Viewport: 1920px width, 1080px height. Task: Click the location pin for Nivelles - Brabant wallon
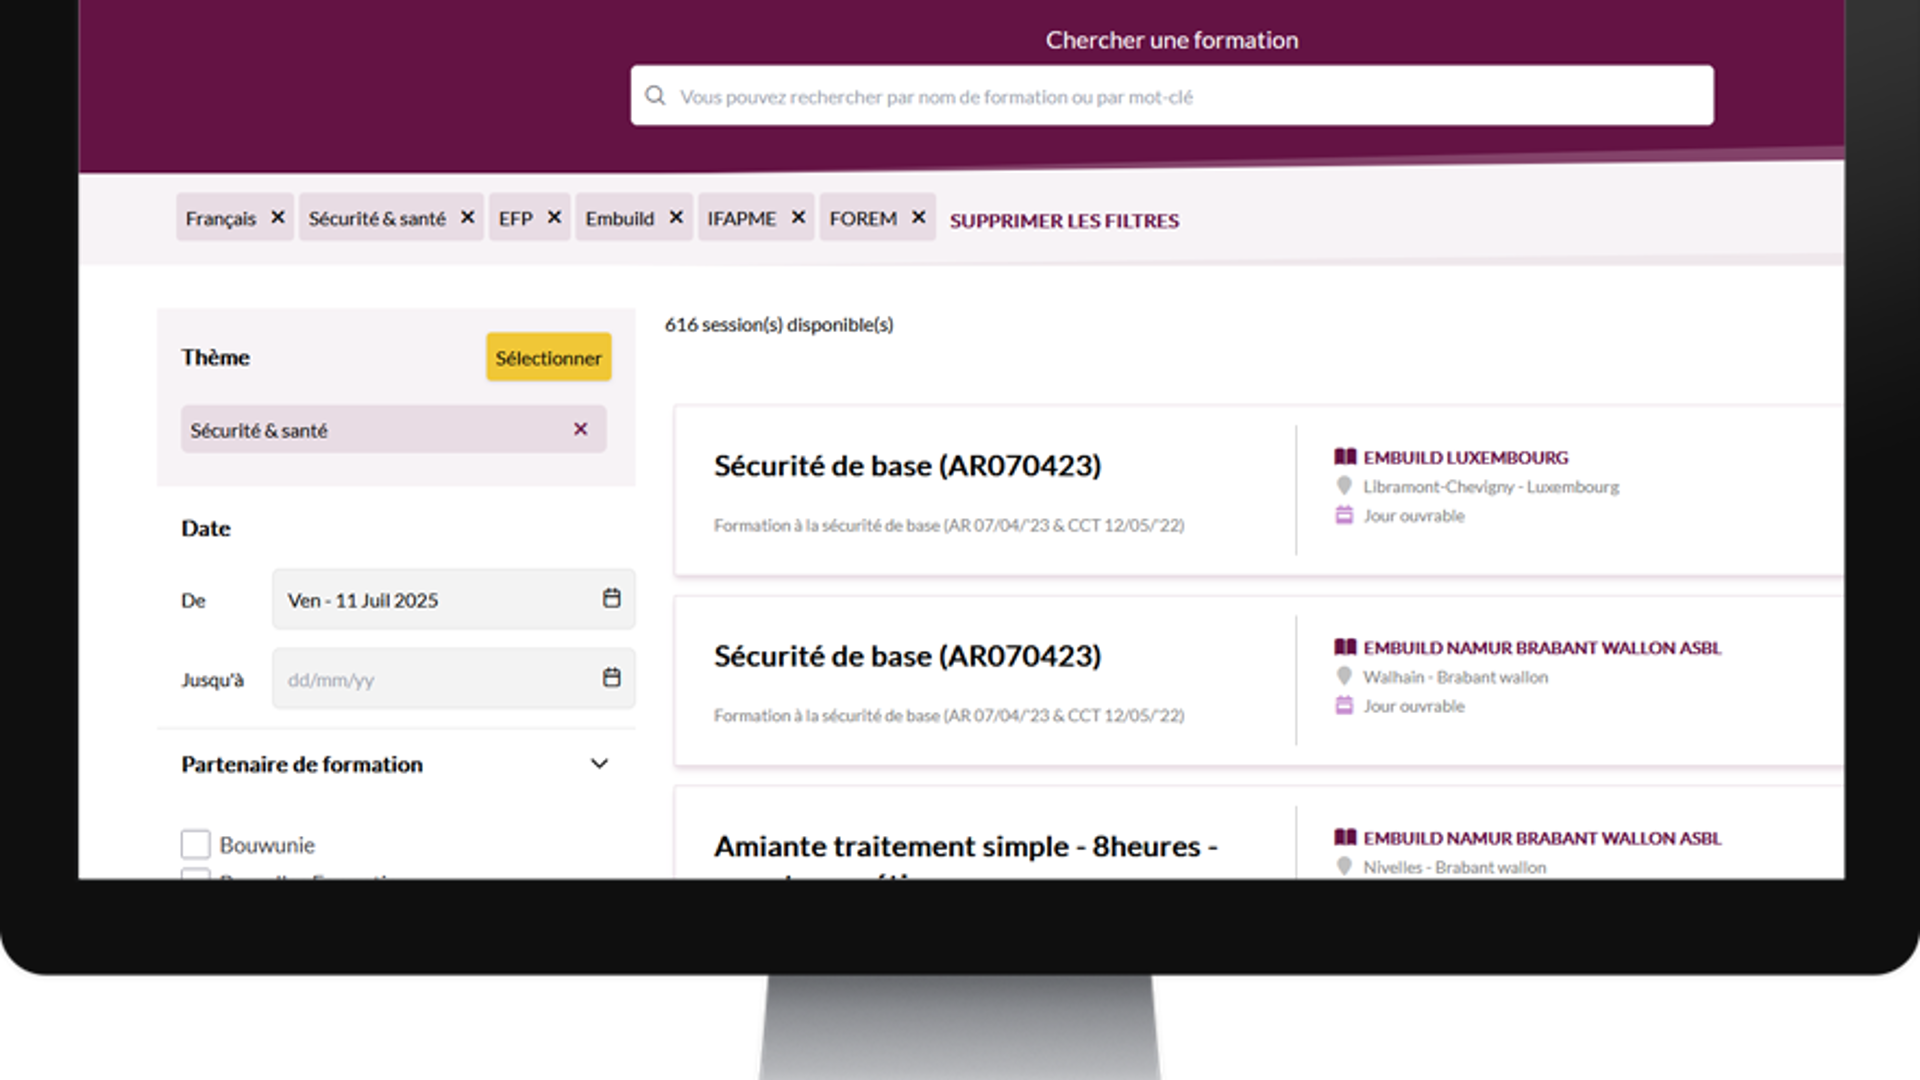pyautogui.click(x=1343, y=867)
